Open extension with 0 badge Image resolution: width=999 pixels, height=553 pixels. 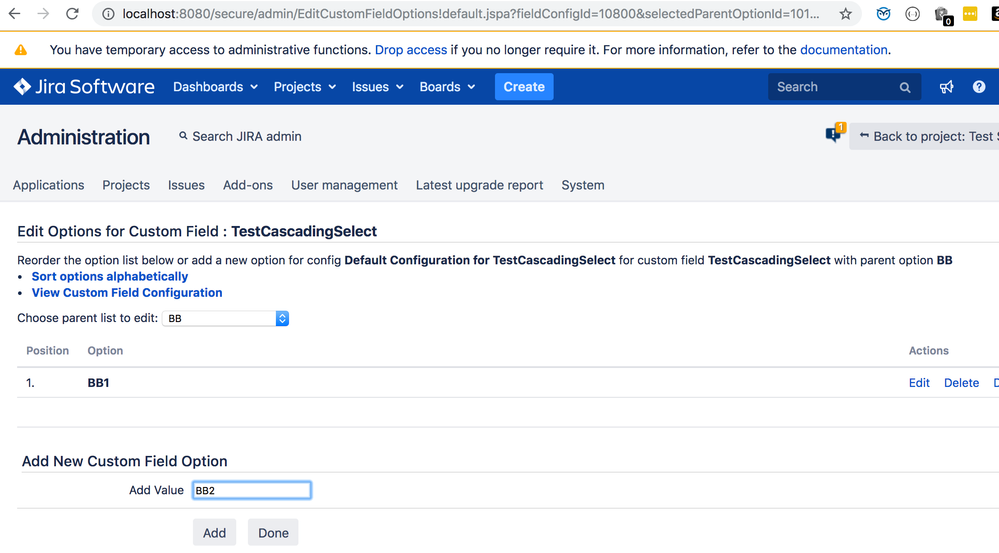943,15
